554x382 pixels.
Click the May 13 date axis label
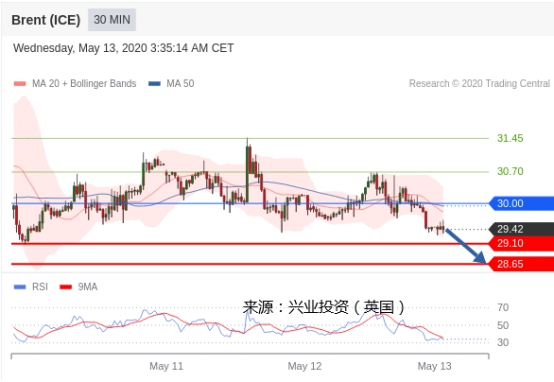(434, 366)
